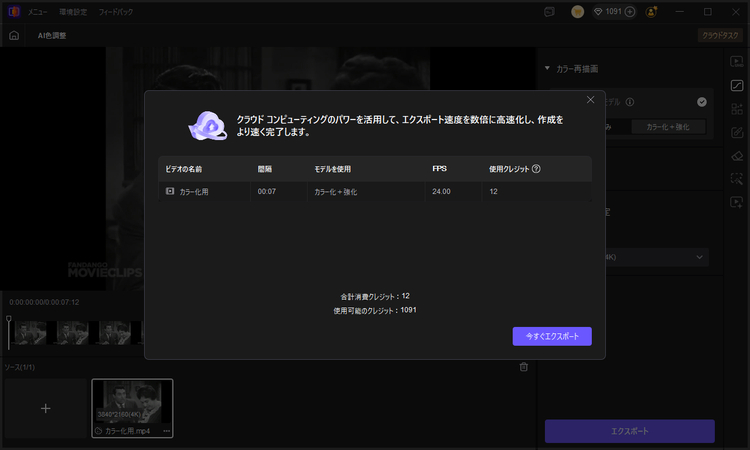Delete source with the trash icon
The width and height of the screenshot is (750, 450).
pyautogui.click(x=523, y=367)
